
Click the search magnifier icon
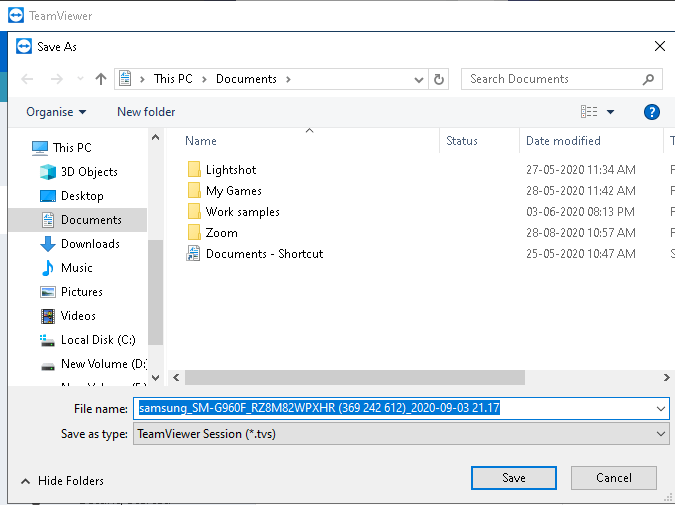648,79
